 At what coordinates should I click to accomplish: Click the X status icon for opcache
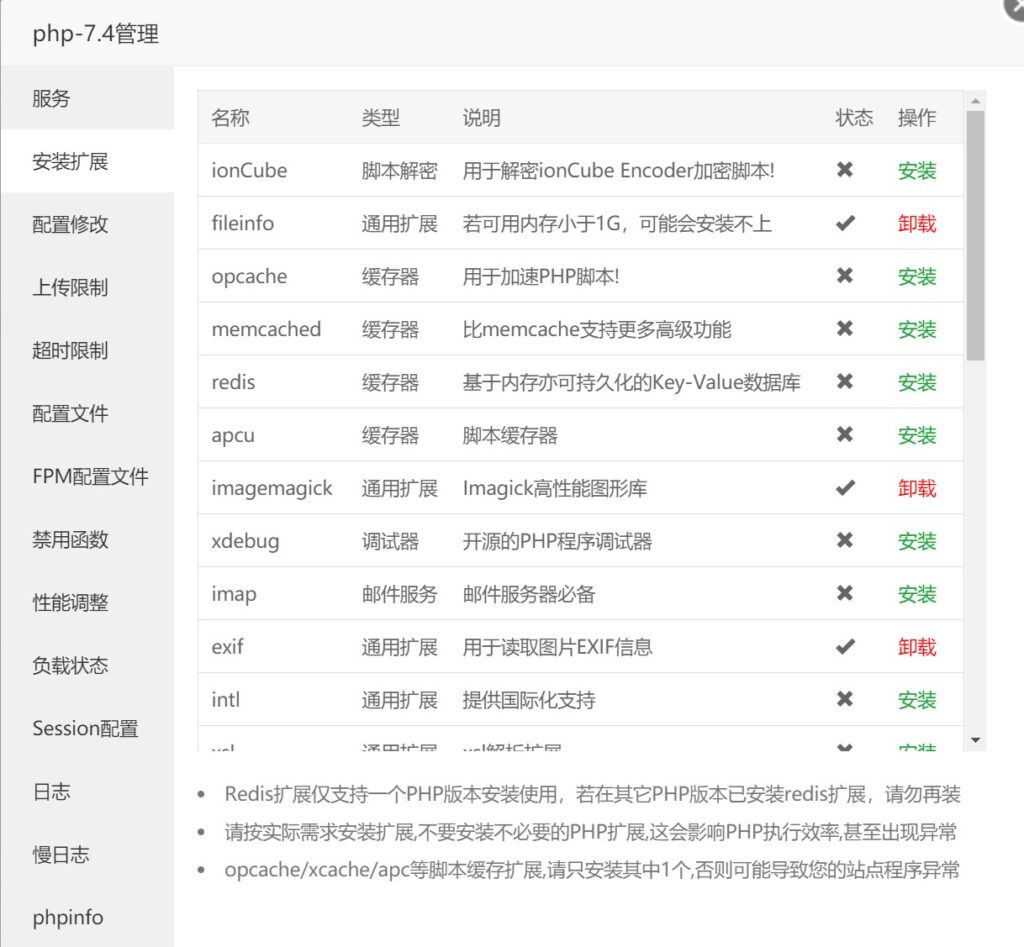(x=845, y=276)
